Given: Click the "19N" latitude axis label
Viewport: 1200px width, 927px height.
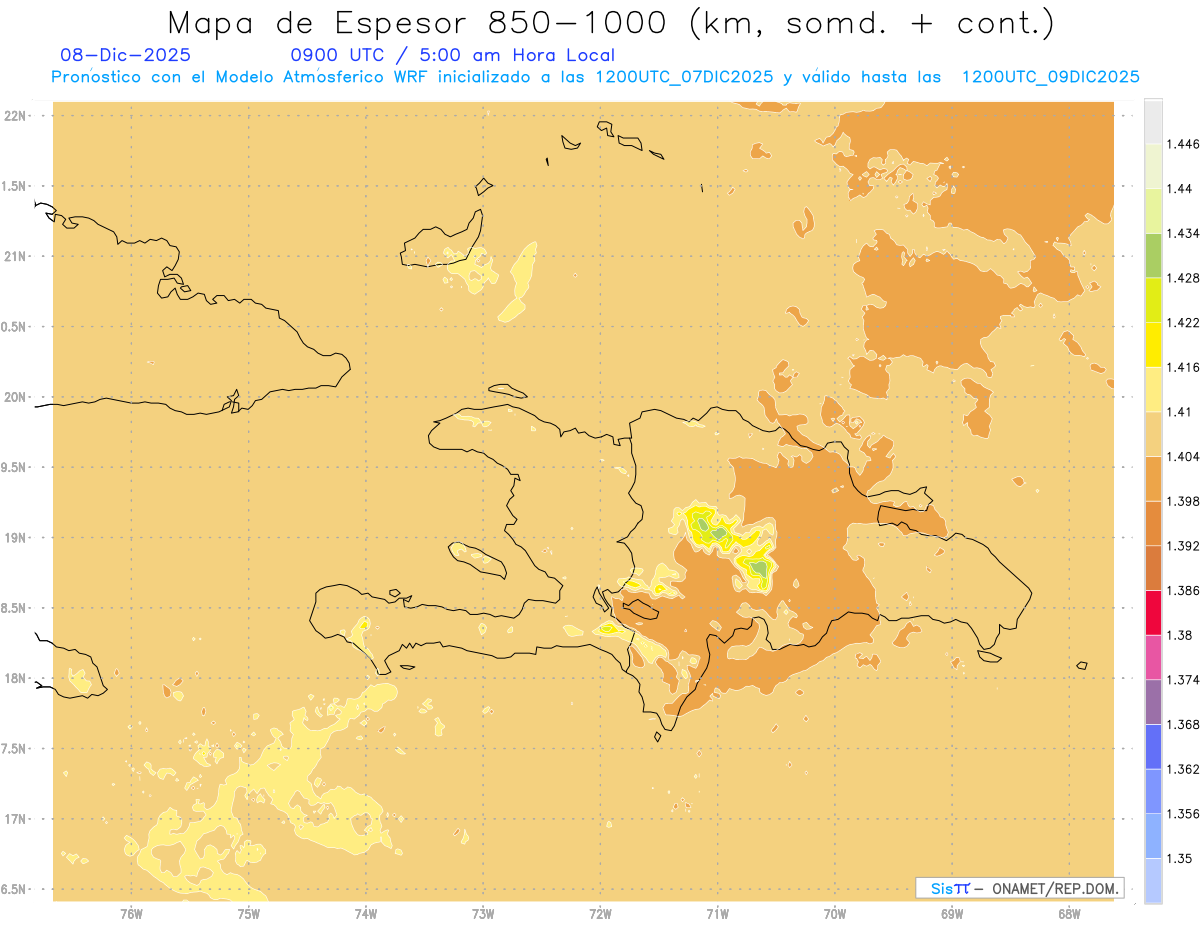Looking at the screenshot, I should pyautogui.click(x=15, y=537).
